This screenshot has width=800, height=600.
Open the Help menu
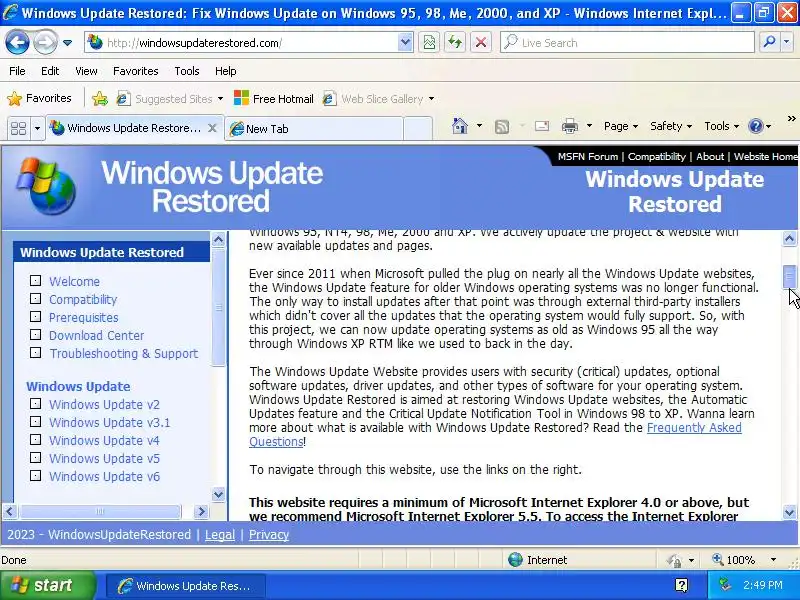tap(226, 71)
